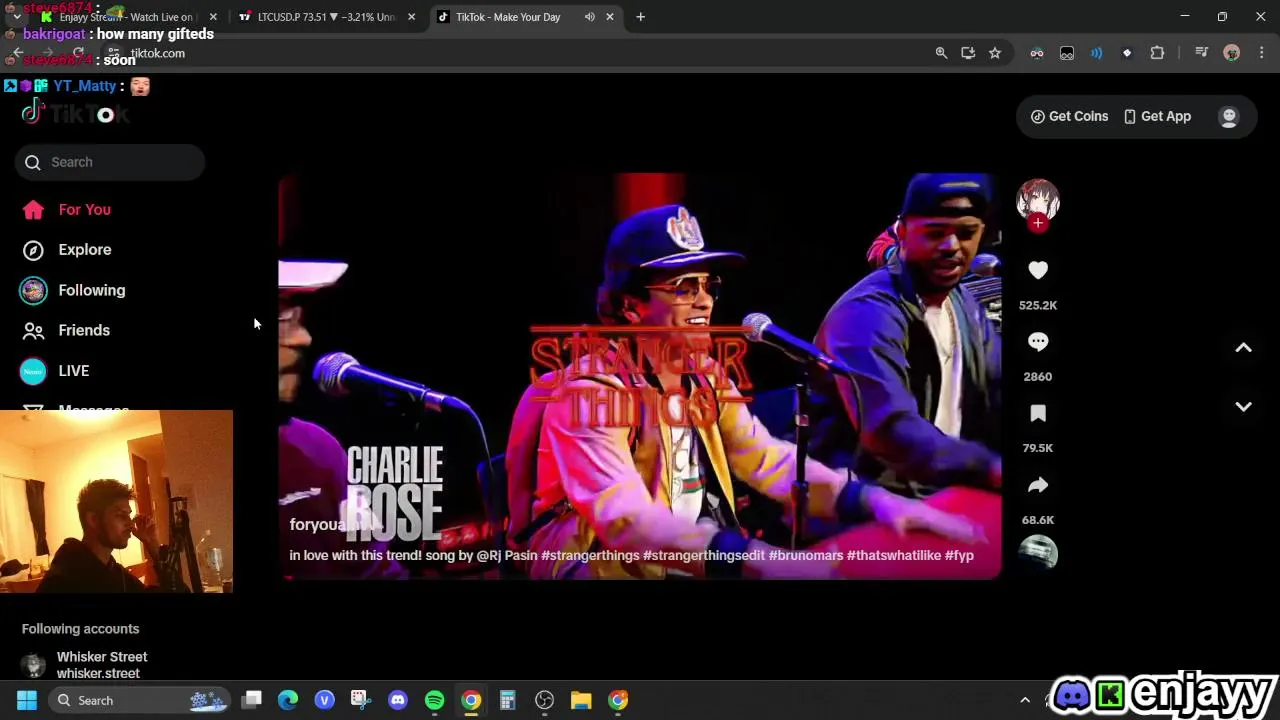Open Chrome profile avatar

click(1232, 53)
